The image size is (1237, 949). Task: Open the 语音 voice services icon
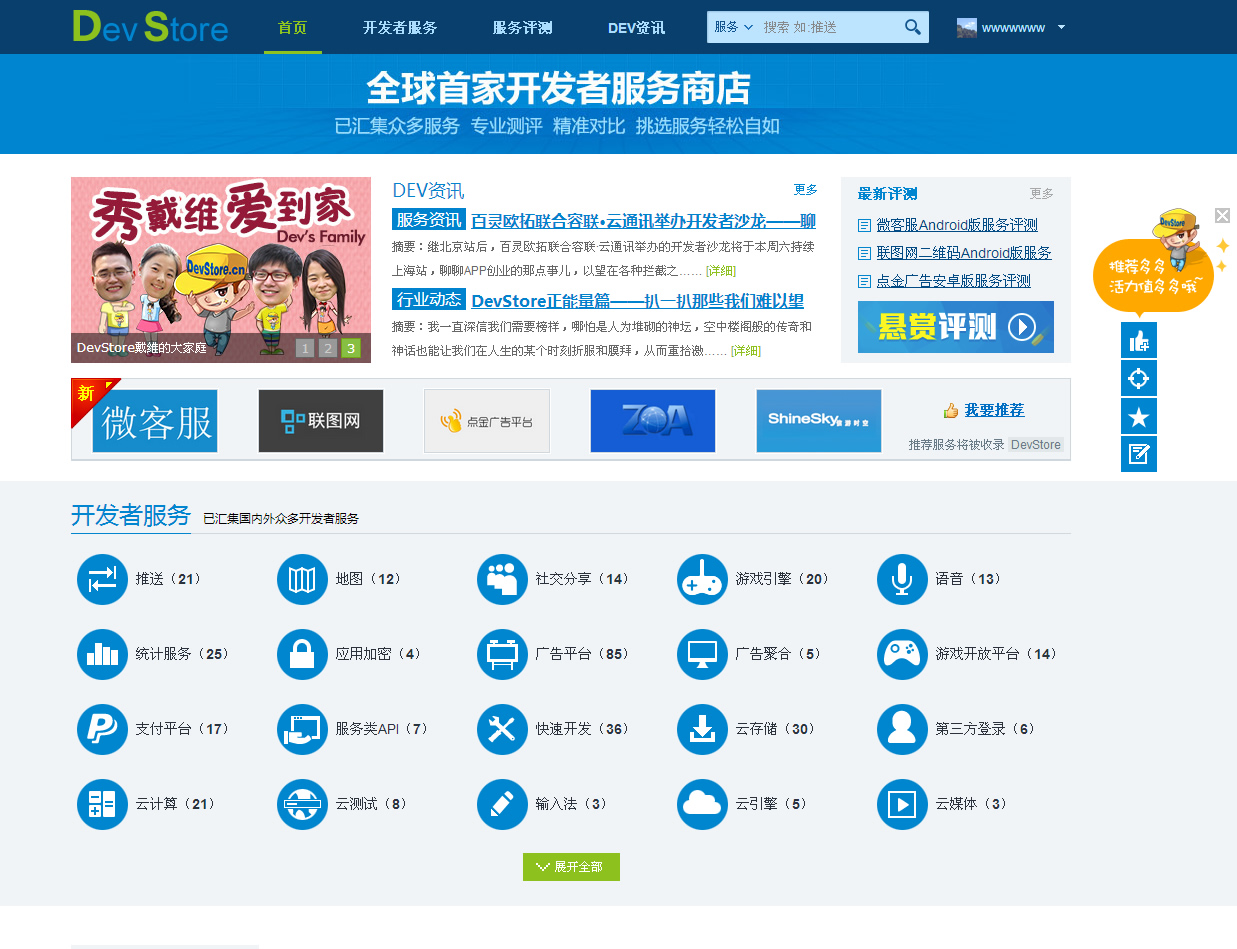902,578
